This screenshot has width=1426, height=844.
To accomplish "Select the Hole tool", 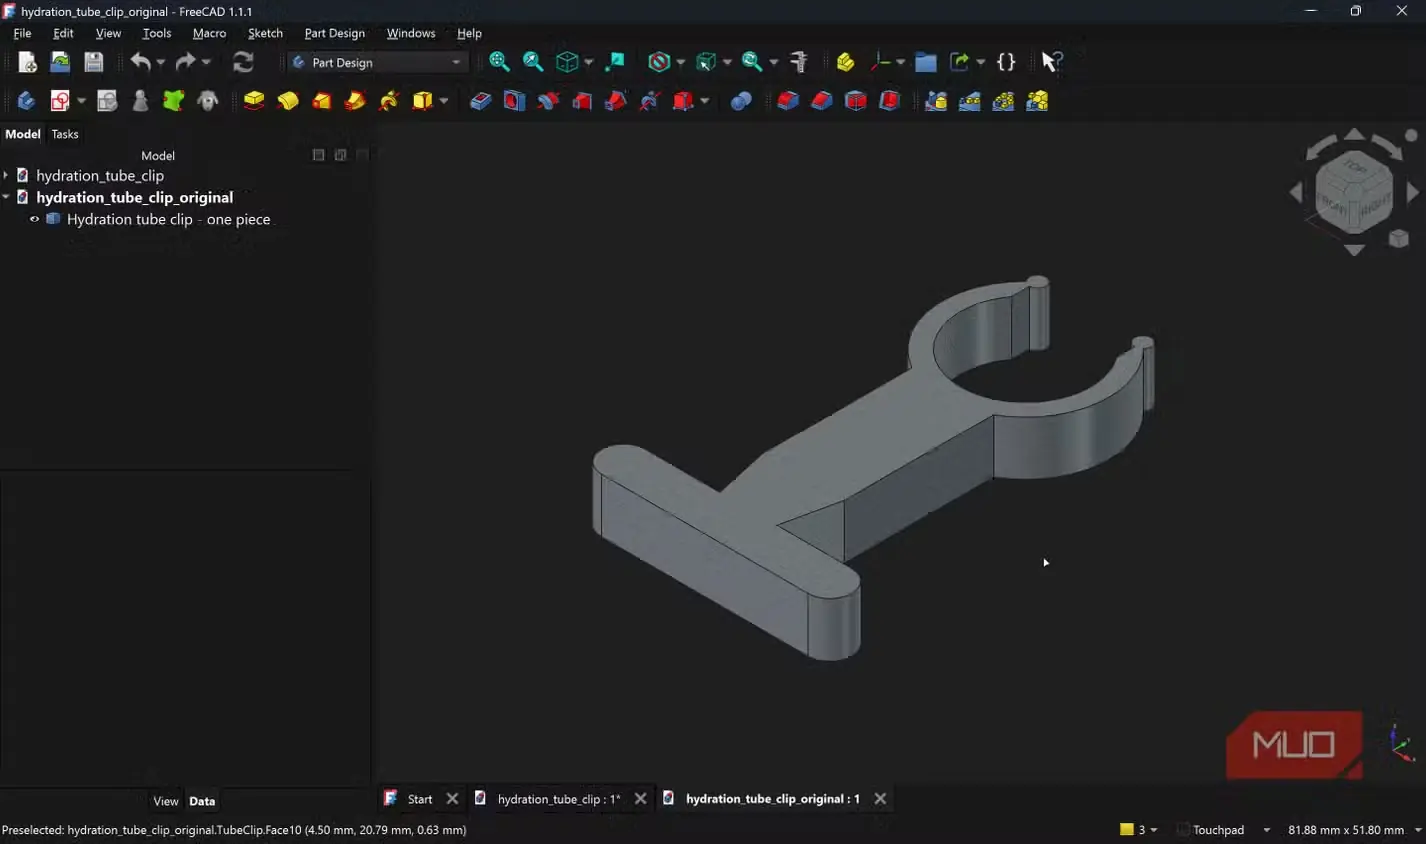I will point(515,101).
